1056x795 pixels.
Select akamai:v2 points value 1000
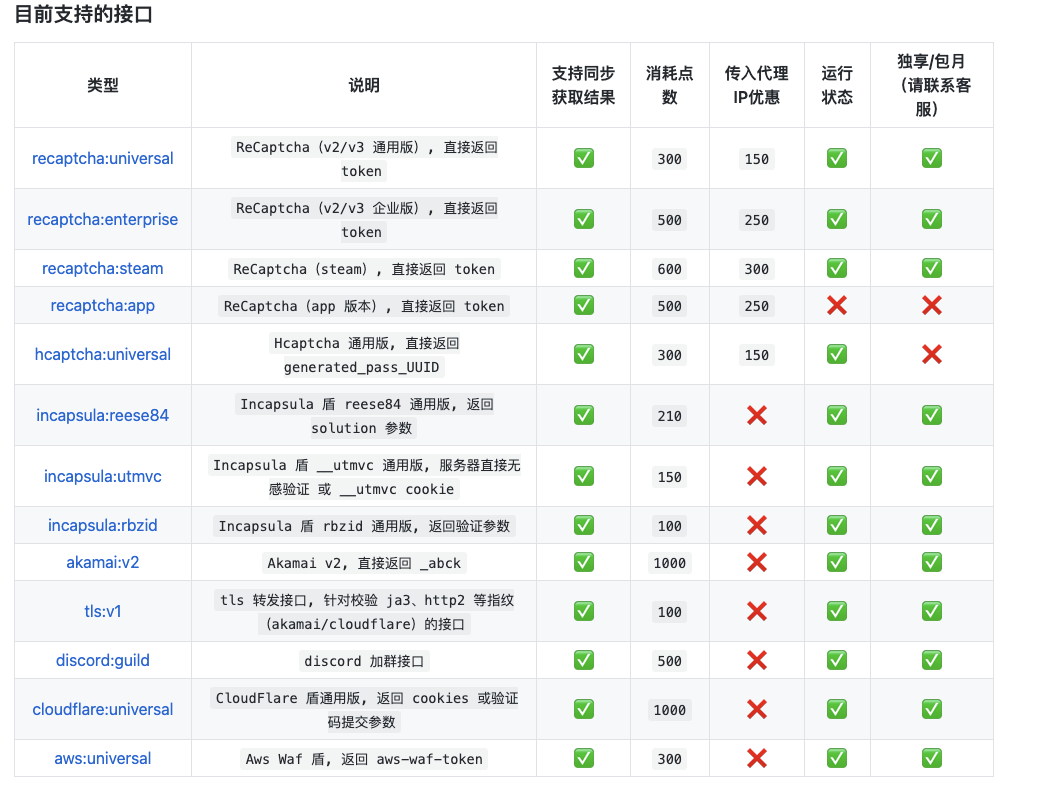tap(669, 563)
